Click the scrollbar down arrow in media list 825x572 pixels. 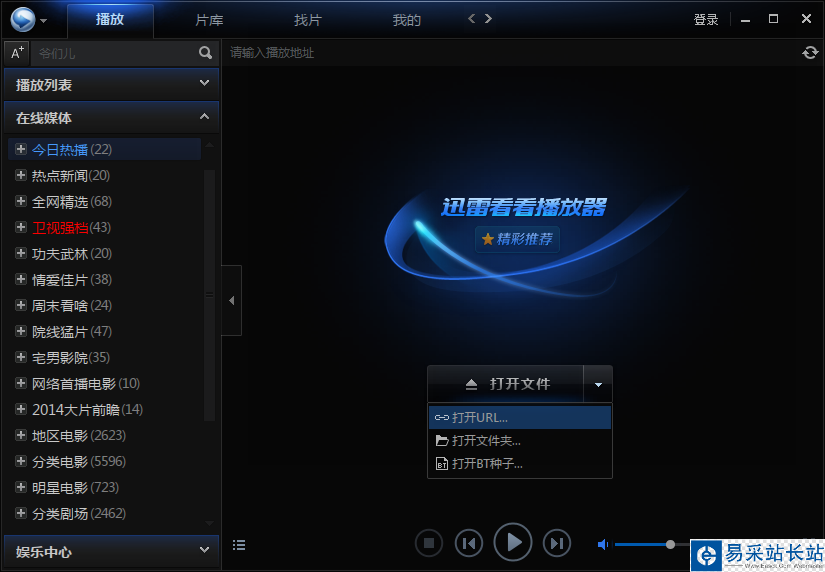point(209,523)
